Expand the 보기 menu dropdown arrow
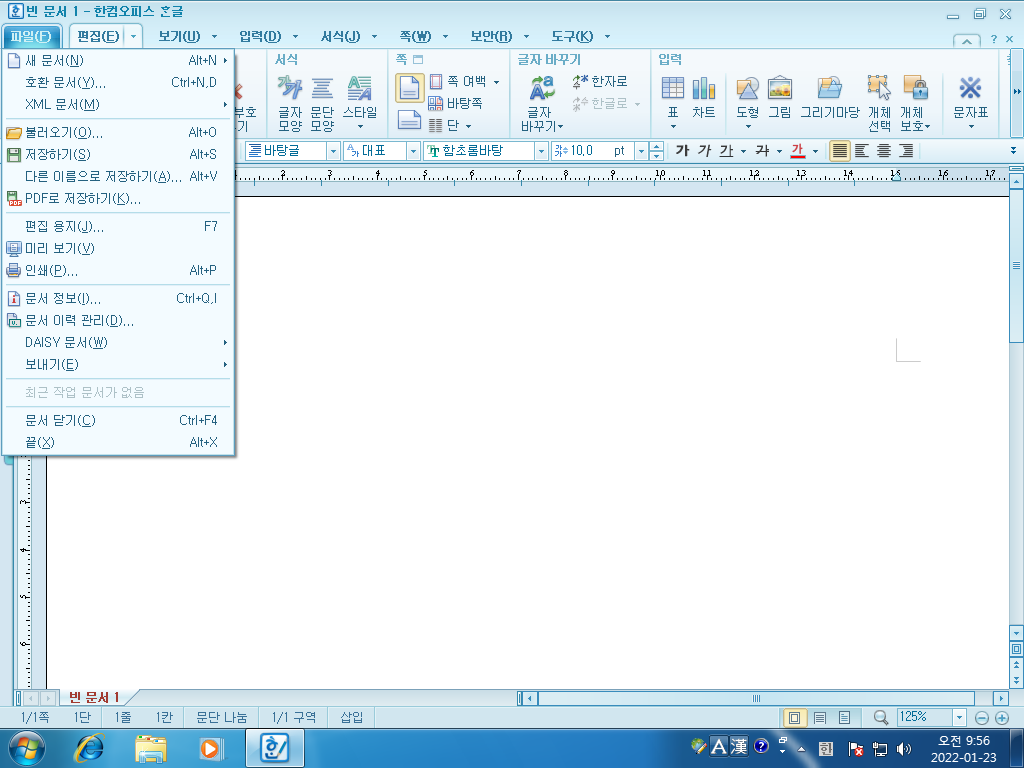Screen dimensions: 1024x768 [x=214, y=37]
